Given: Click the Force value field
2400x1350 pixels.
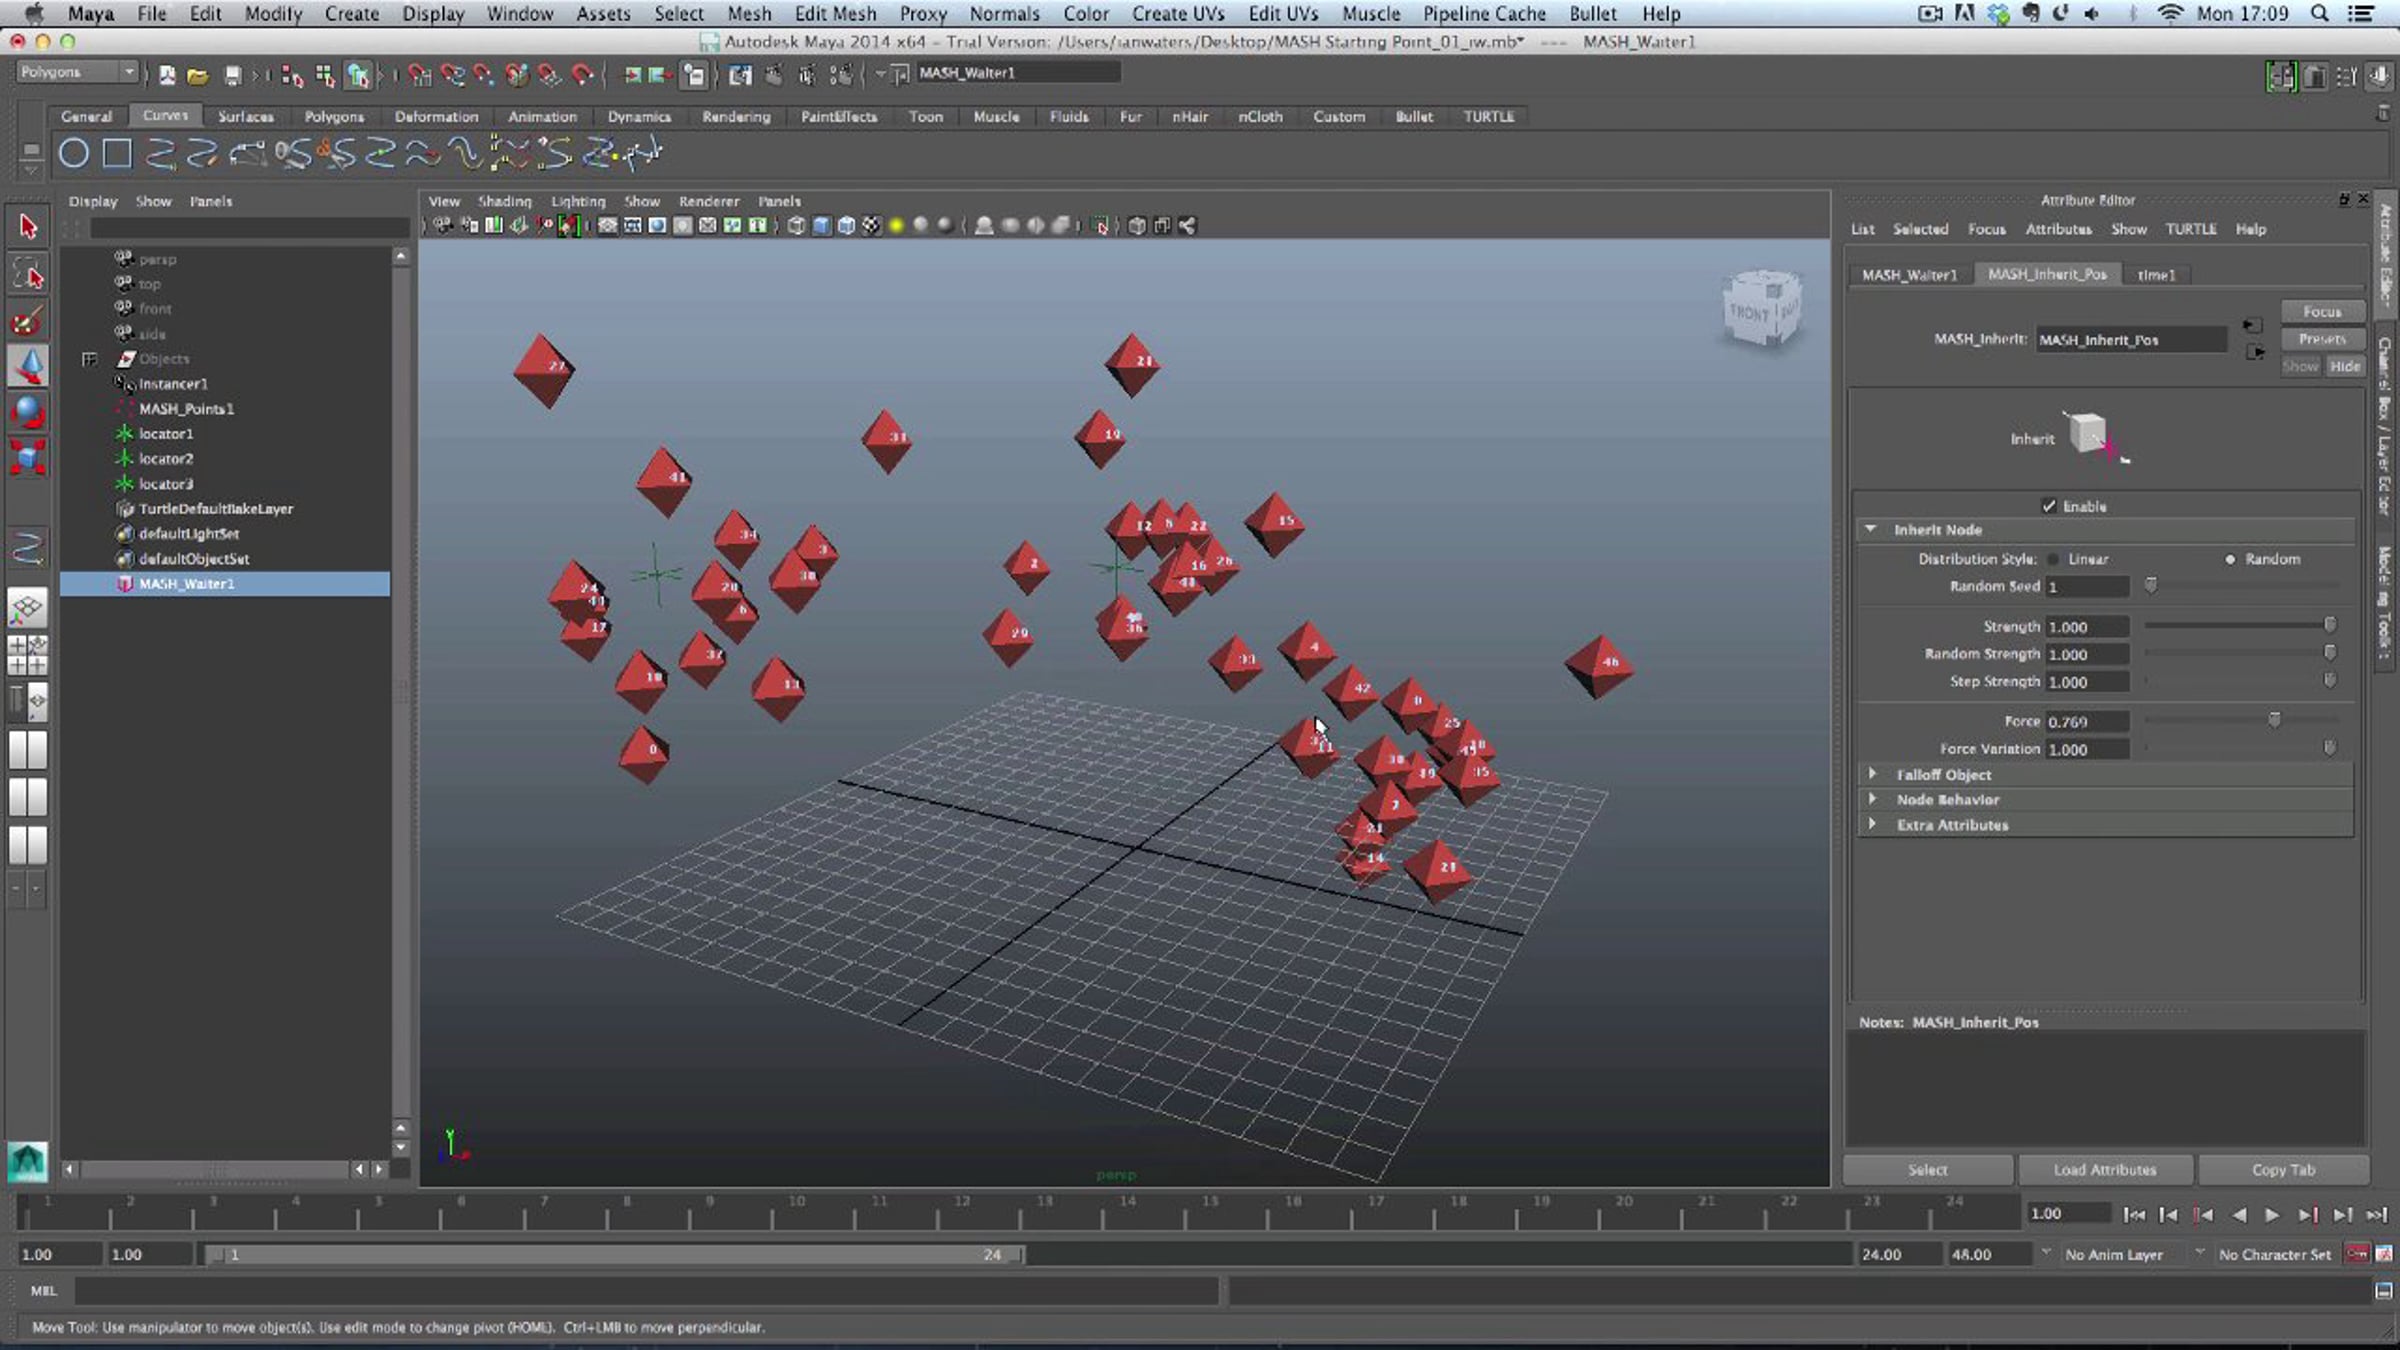Looking at the screenshot, I should (x=2087, y=721).
